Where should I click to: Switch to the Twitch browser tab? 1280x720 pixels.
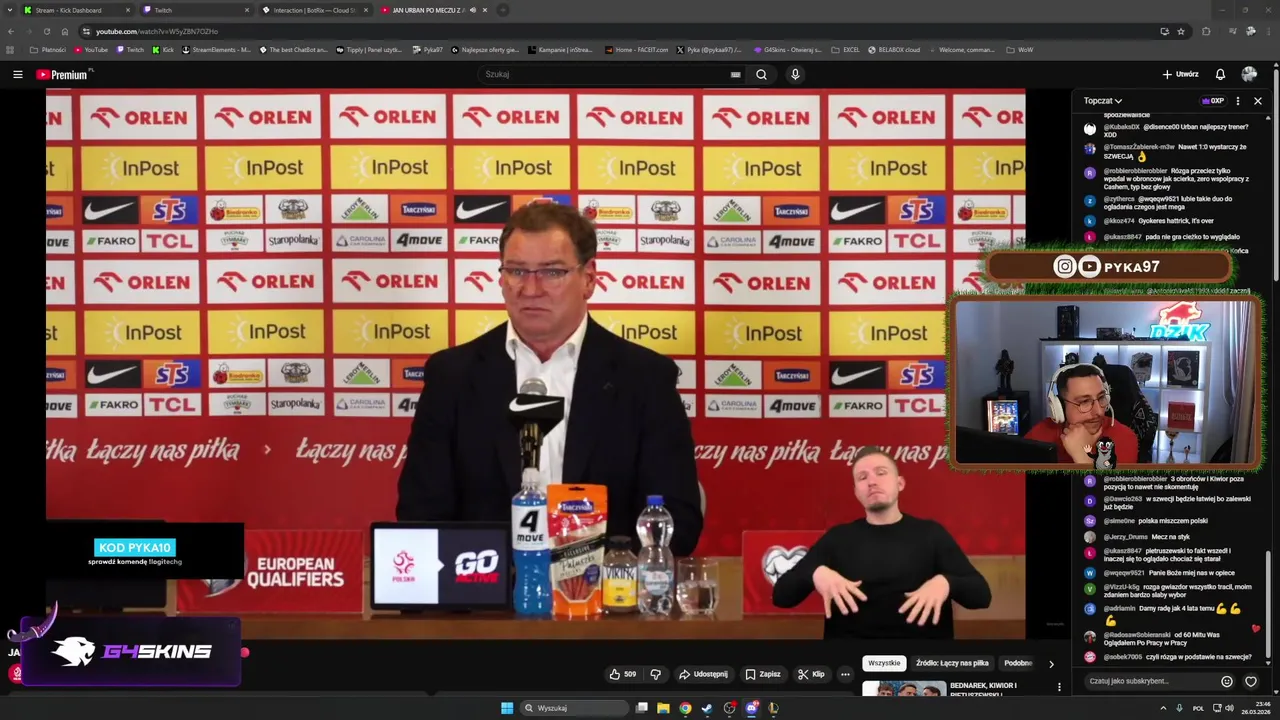point(195,10)
